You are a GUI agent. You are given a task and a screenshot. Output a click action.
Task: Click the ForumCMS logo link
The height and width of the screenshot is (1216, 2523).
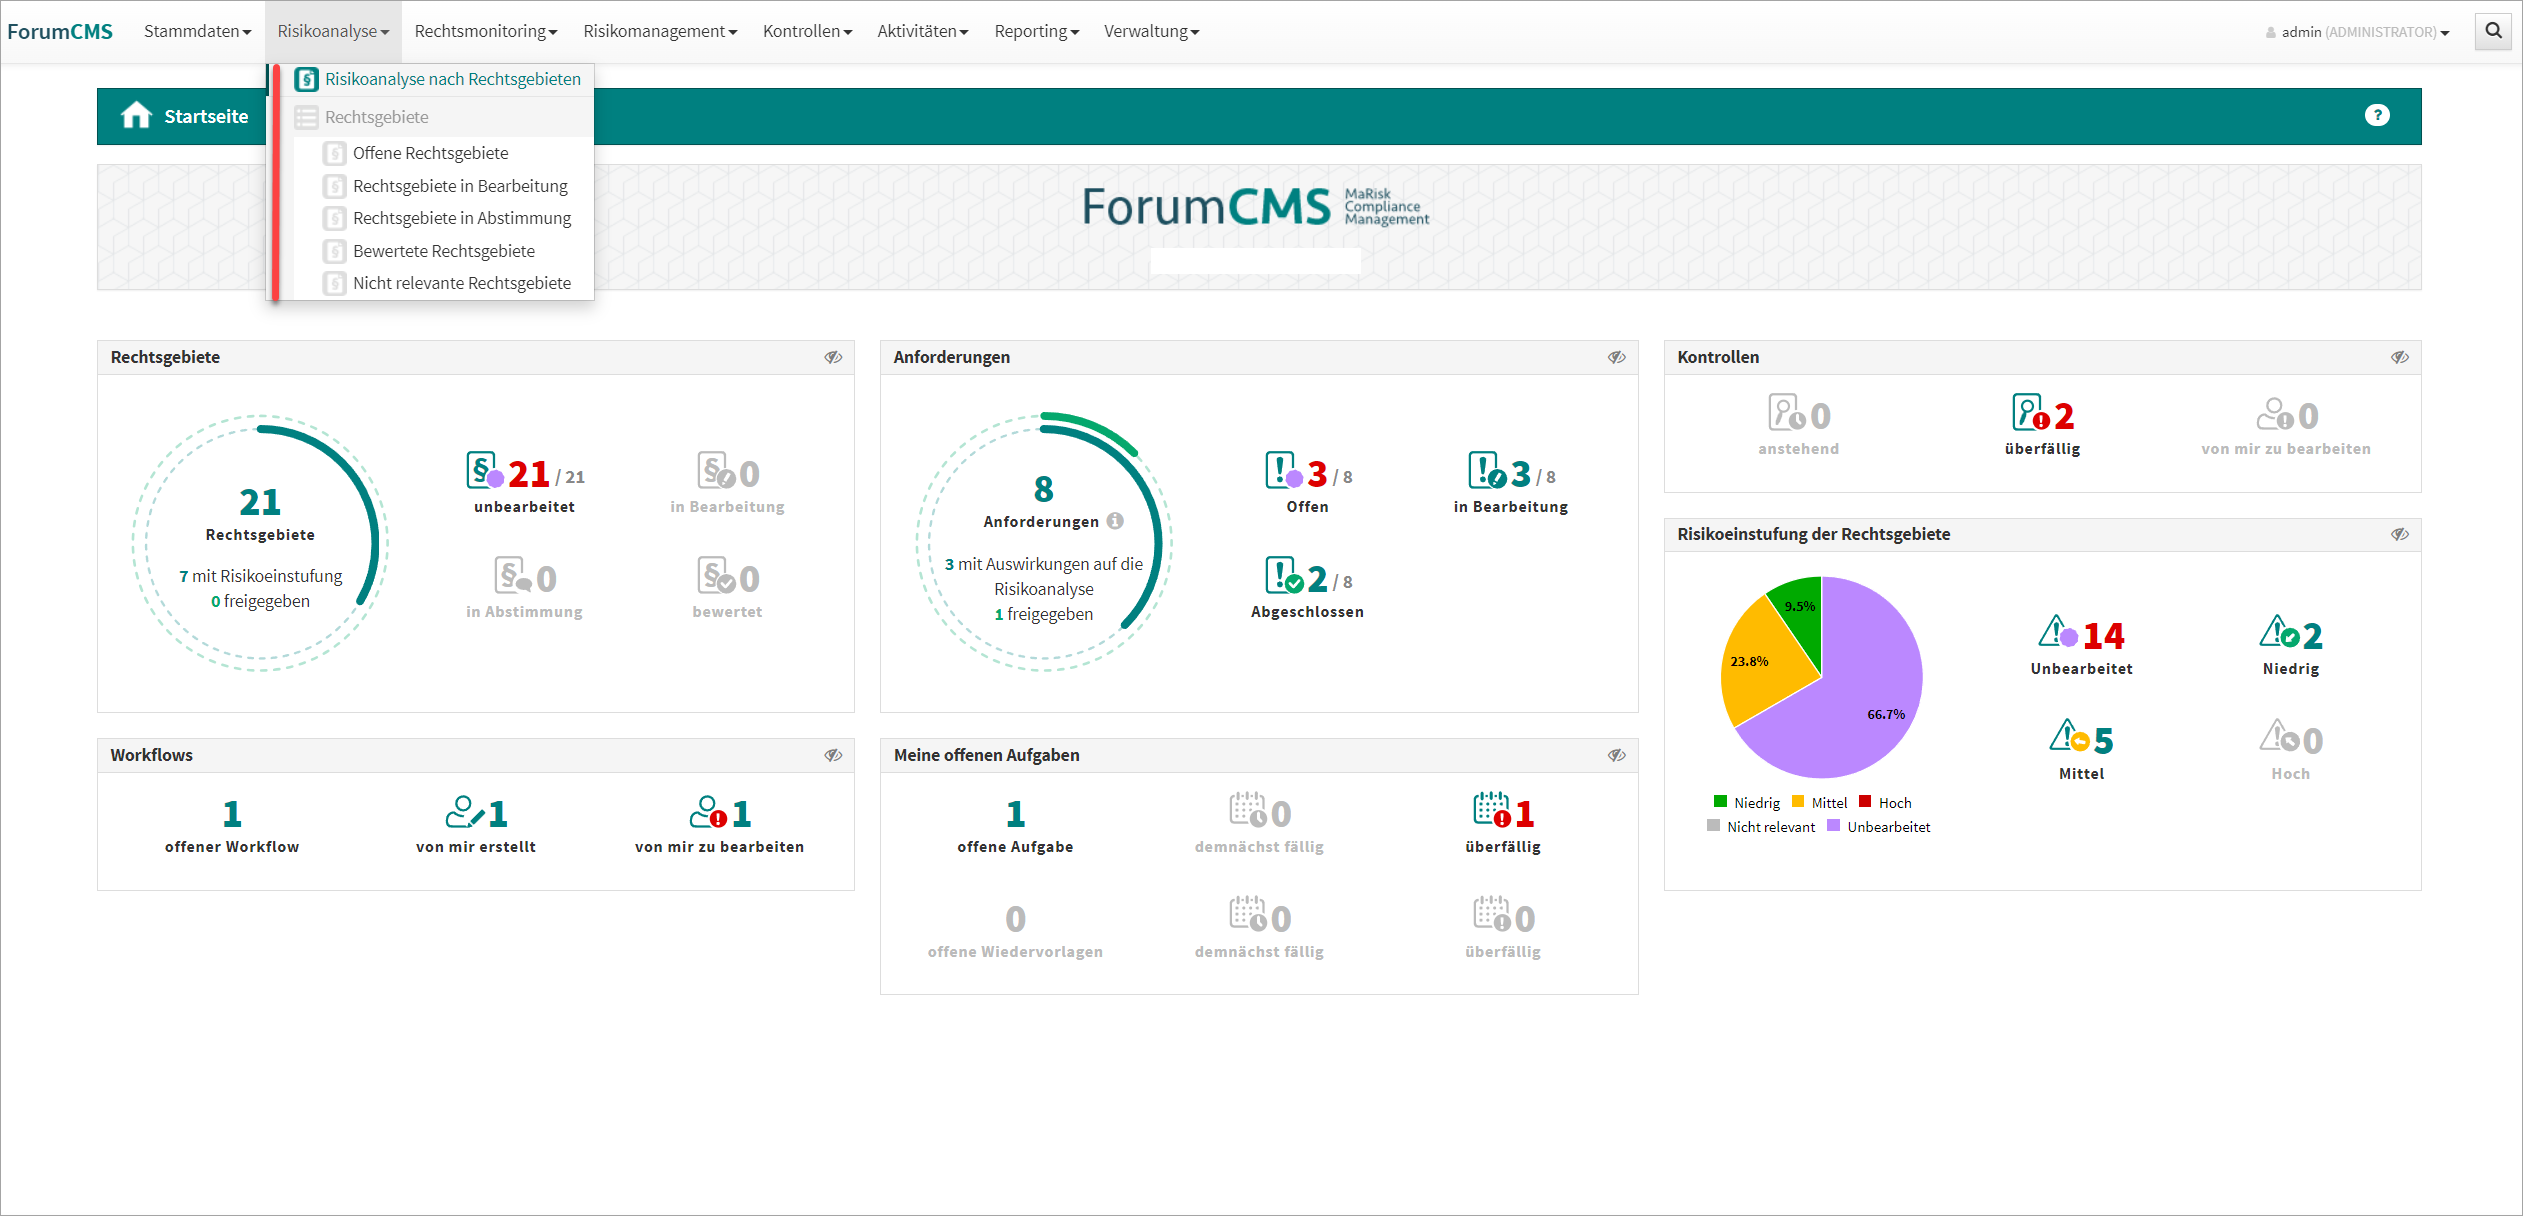[x=60, y=31]
